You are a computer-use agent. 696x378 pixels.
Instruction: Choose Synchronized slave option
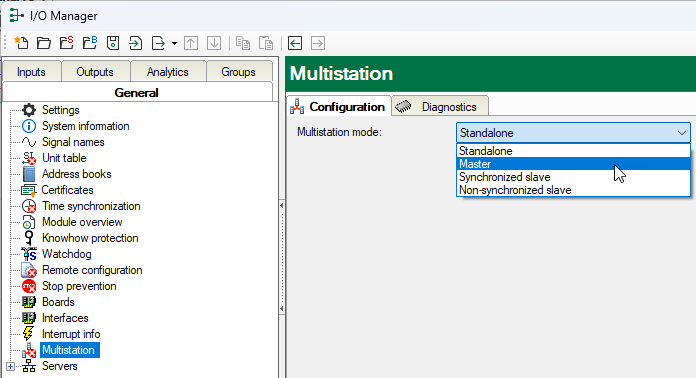click(573, 177)
